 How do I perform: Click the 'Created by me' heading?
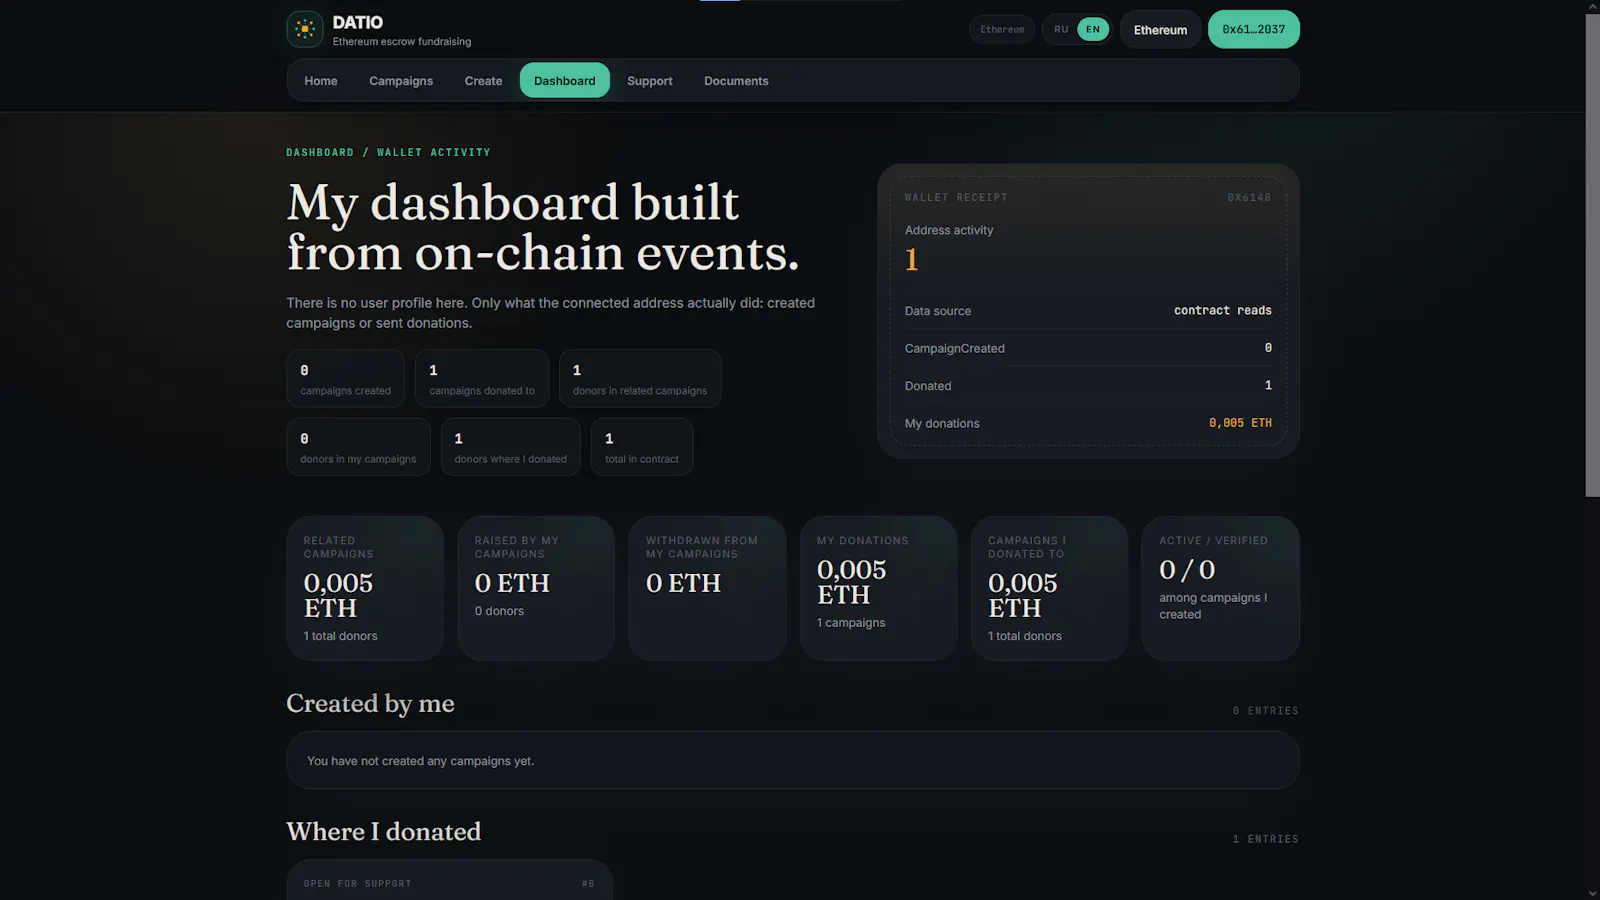370,704
